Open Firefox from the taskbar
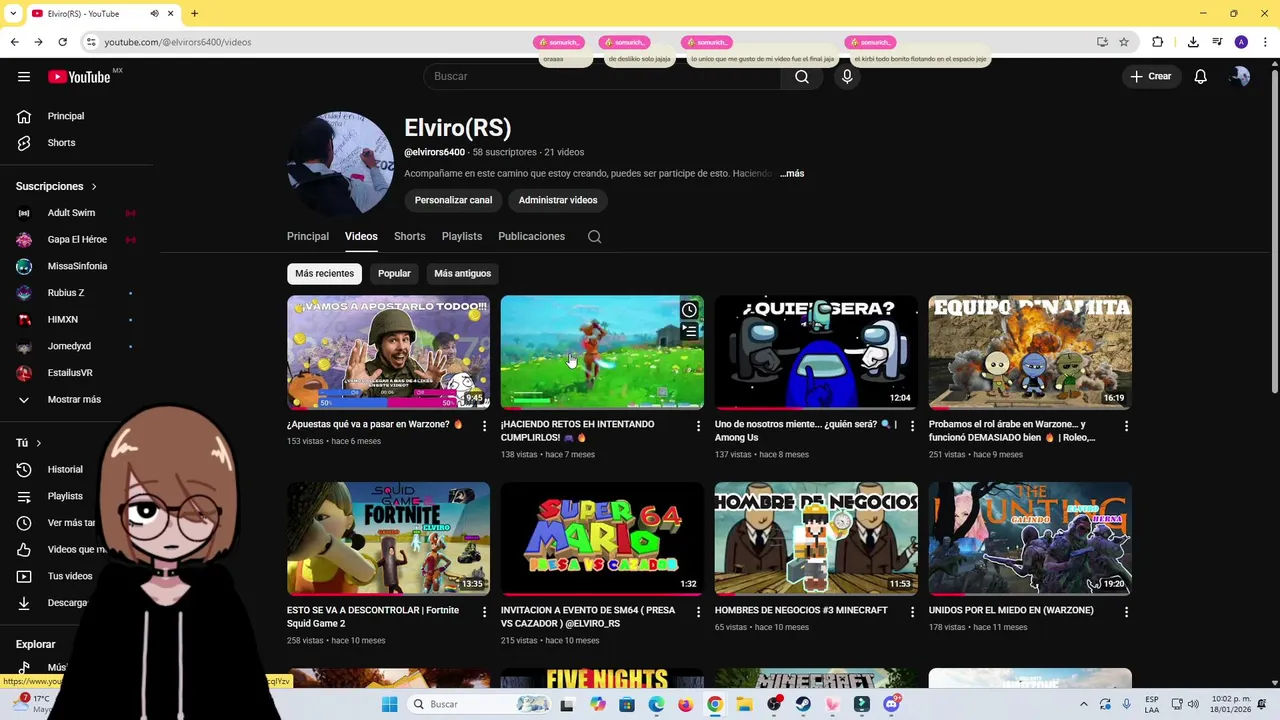This screenshot has height=720, width=1280. pos(685,704)
